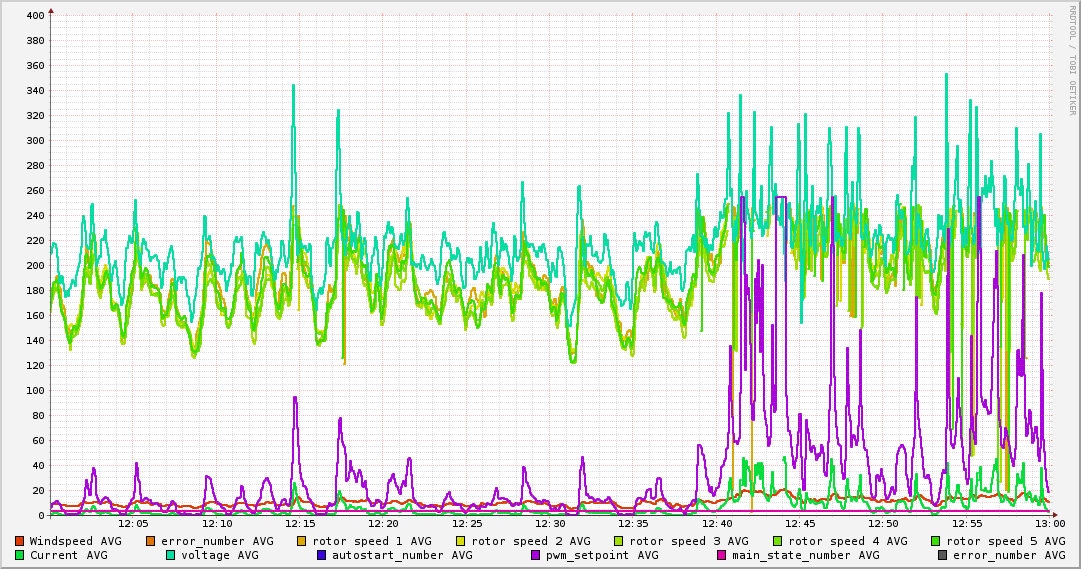Click the 12:55 time axis label

(x=967, y=524)
